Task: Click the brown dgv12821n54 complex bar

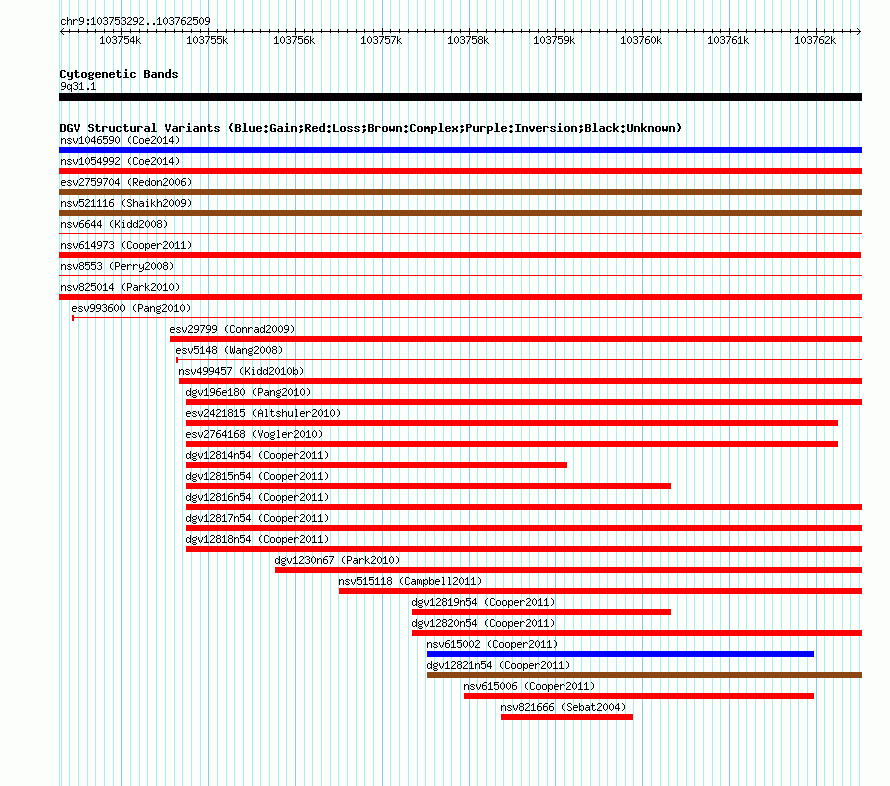Action: [x=644, y=675]
